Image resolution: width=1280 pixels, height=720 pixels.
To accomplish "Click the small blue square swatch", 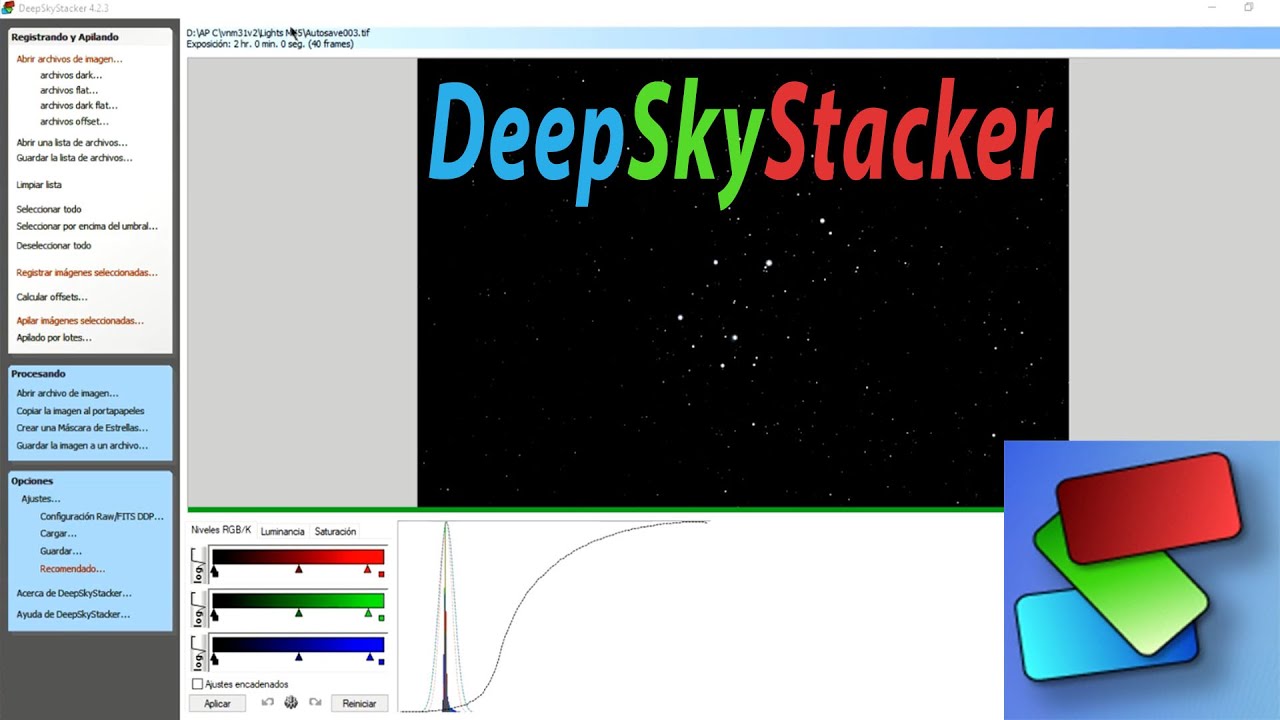I will [x=381, y=662].
